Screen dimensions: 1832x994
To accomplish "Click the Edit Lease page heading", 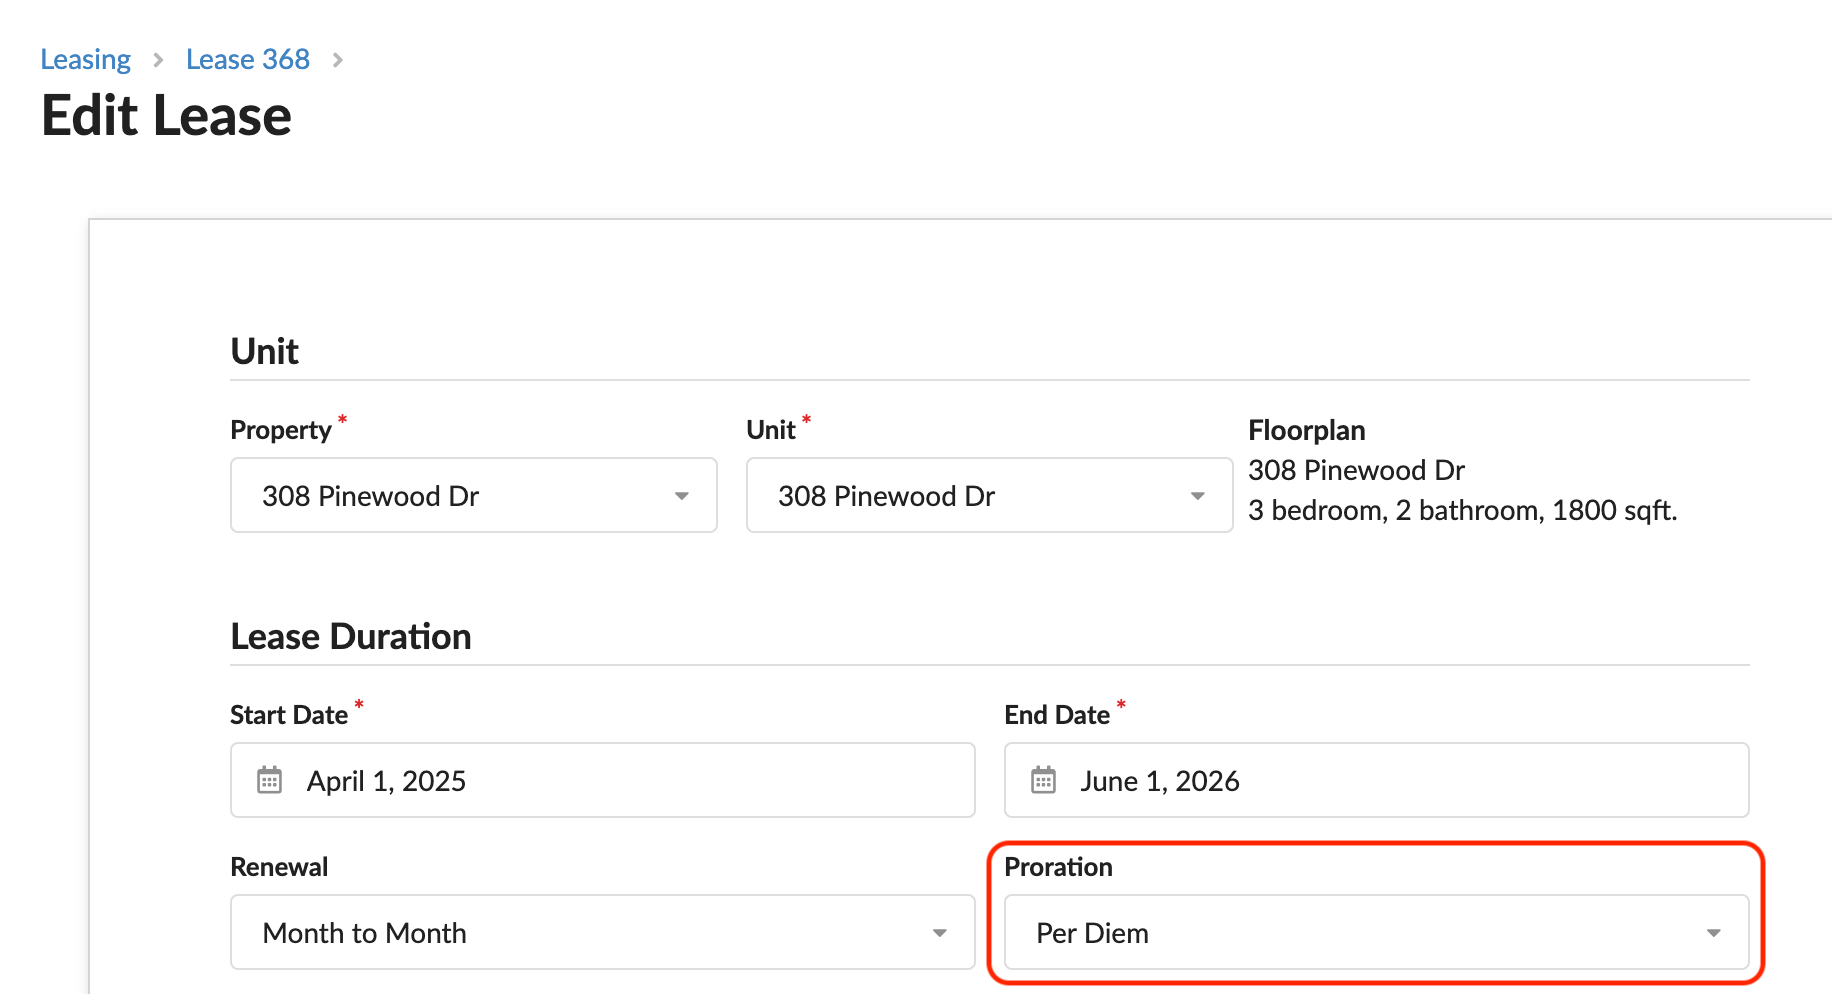I will click(167, 116).
